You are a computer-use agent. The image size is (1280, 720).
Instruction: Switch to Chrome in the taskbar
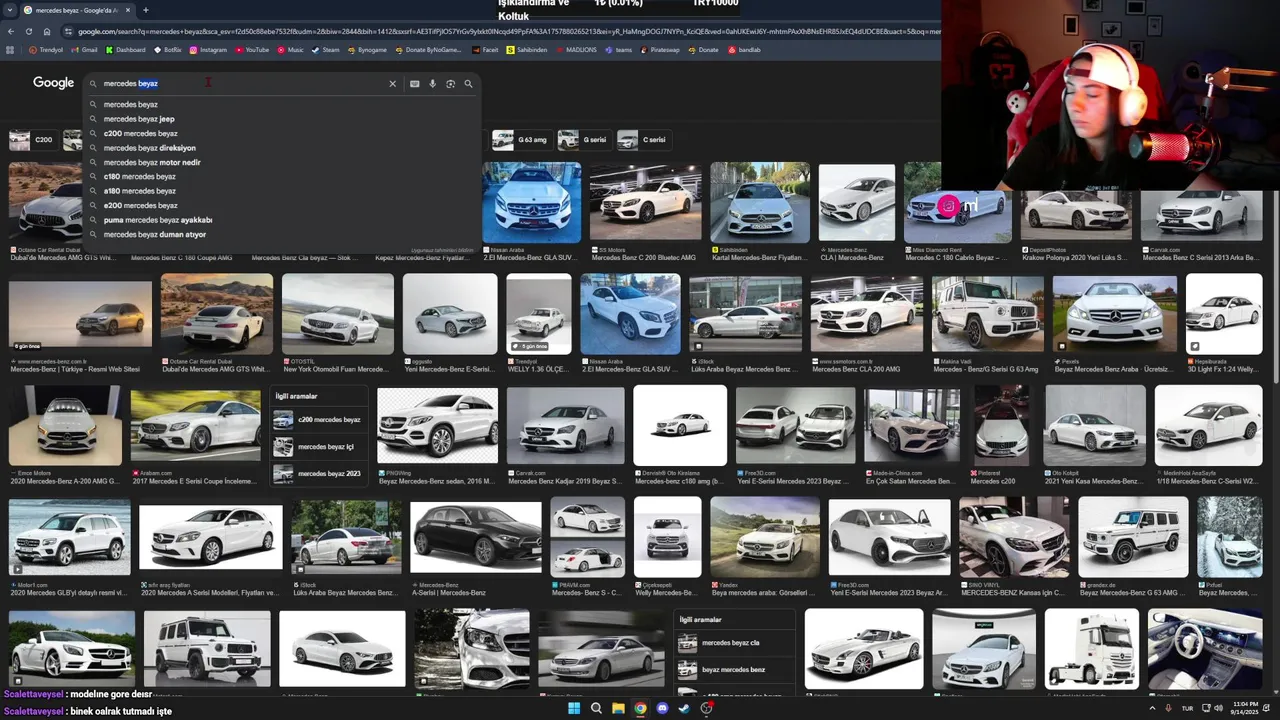pyautogui.click(x=640, y=709)
